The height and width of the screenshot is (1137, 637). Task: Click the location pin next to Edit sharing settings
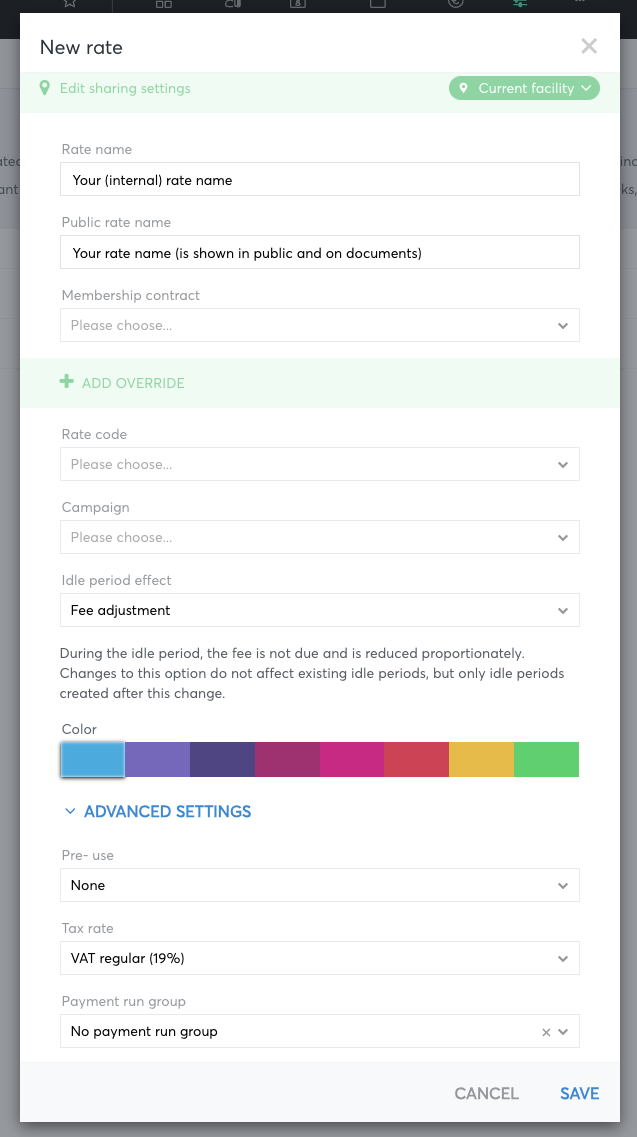45,88
